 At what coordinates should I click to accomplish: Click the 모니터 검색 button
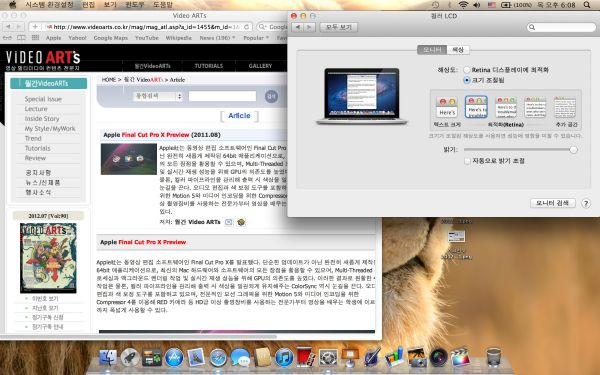click(x=553, y=203)
